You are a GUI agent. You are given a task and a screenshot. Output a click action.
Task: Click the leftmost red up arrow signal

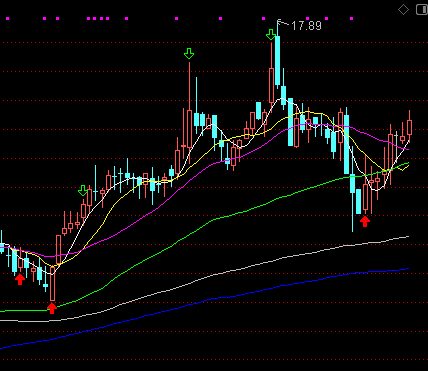click(x=20, y=279)
